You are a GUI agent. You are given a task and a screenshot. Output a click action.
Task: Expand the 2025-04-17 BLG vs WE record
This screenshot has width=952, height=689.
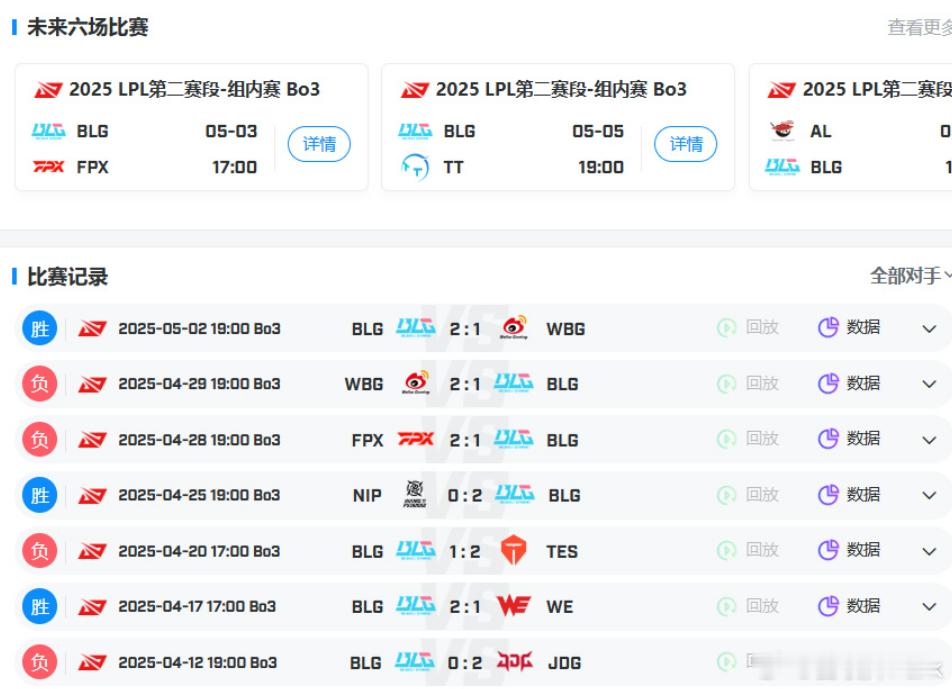929,606
